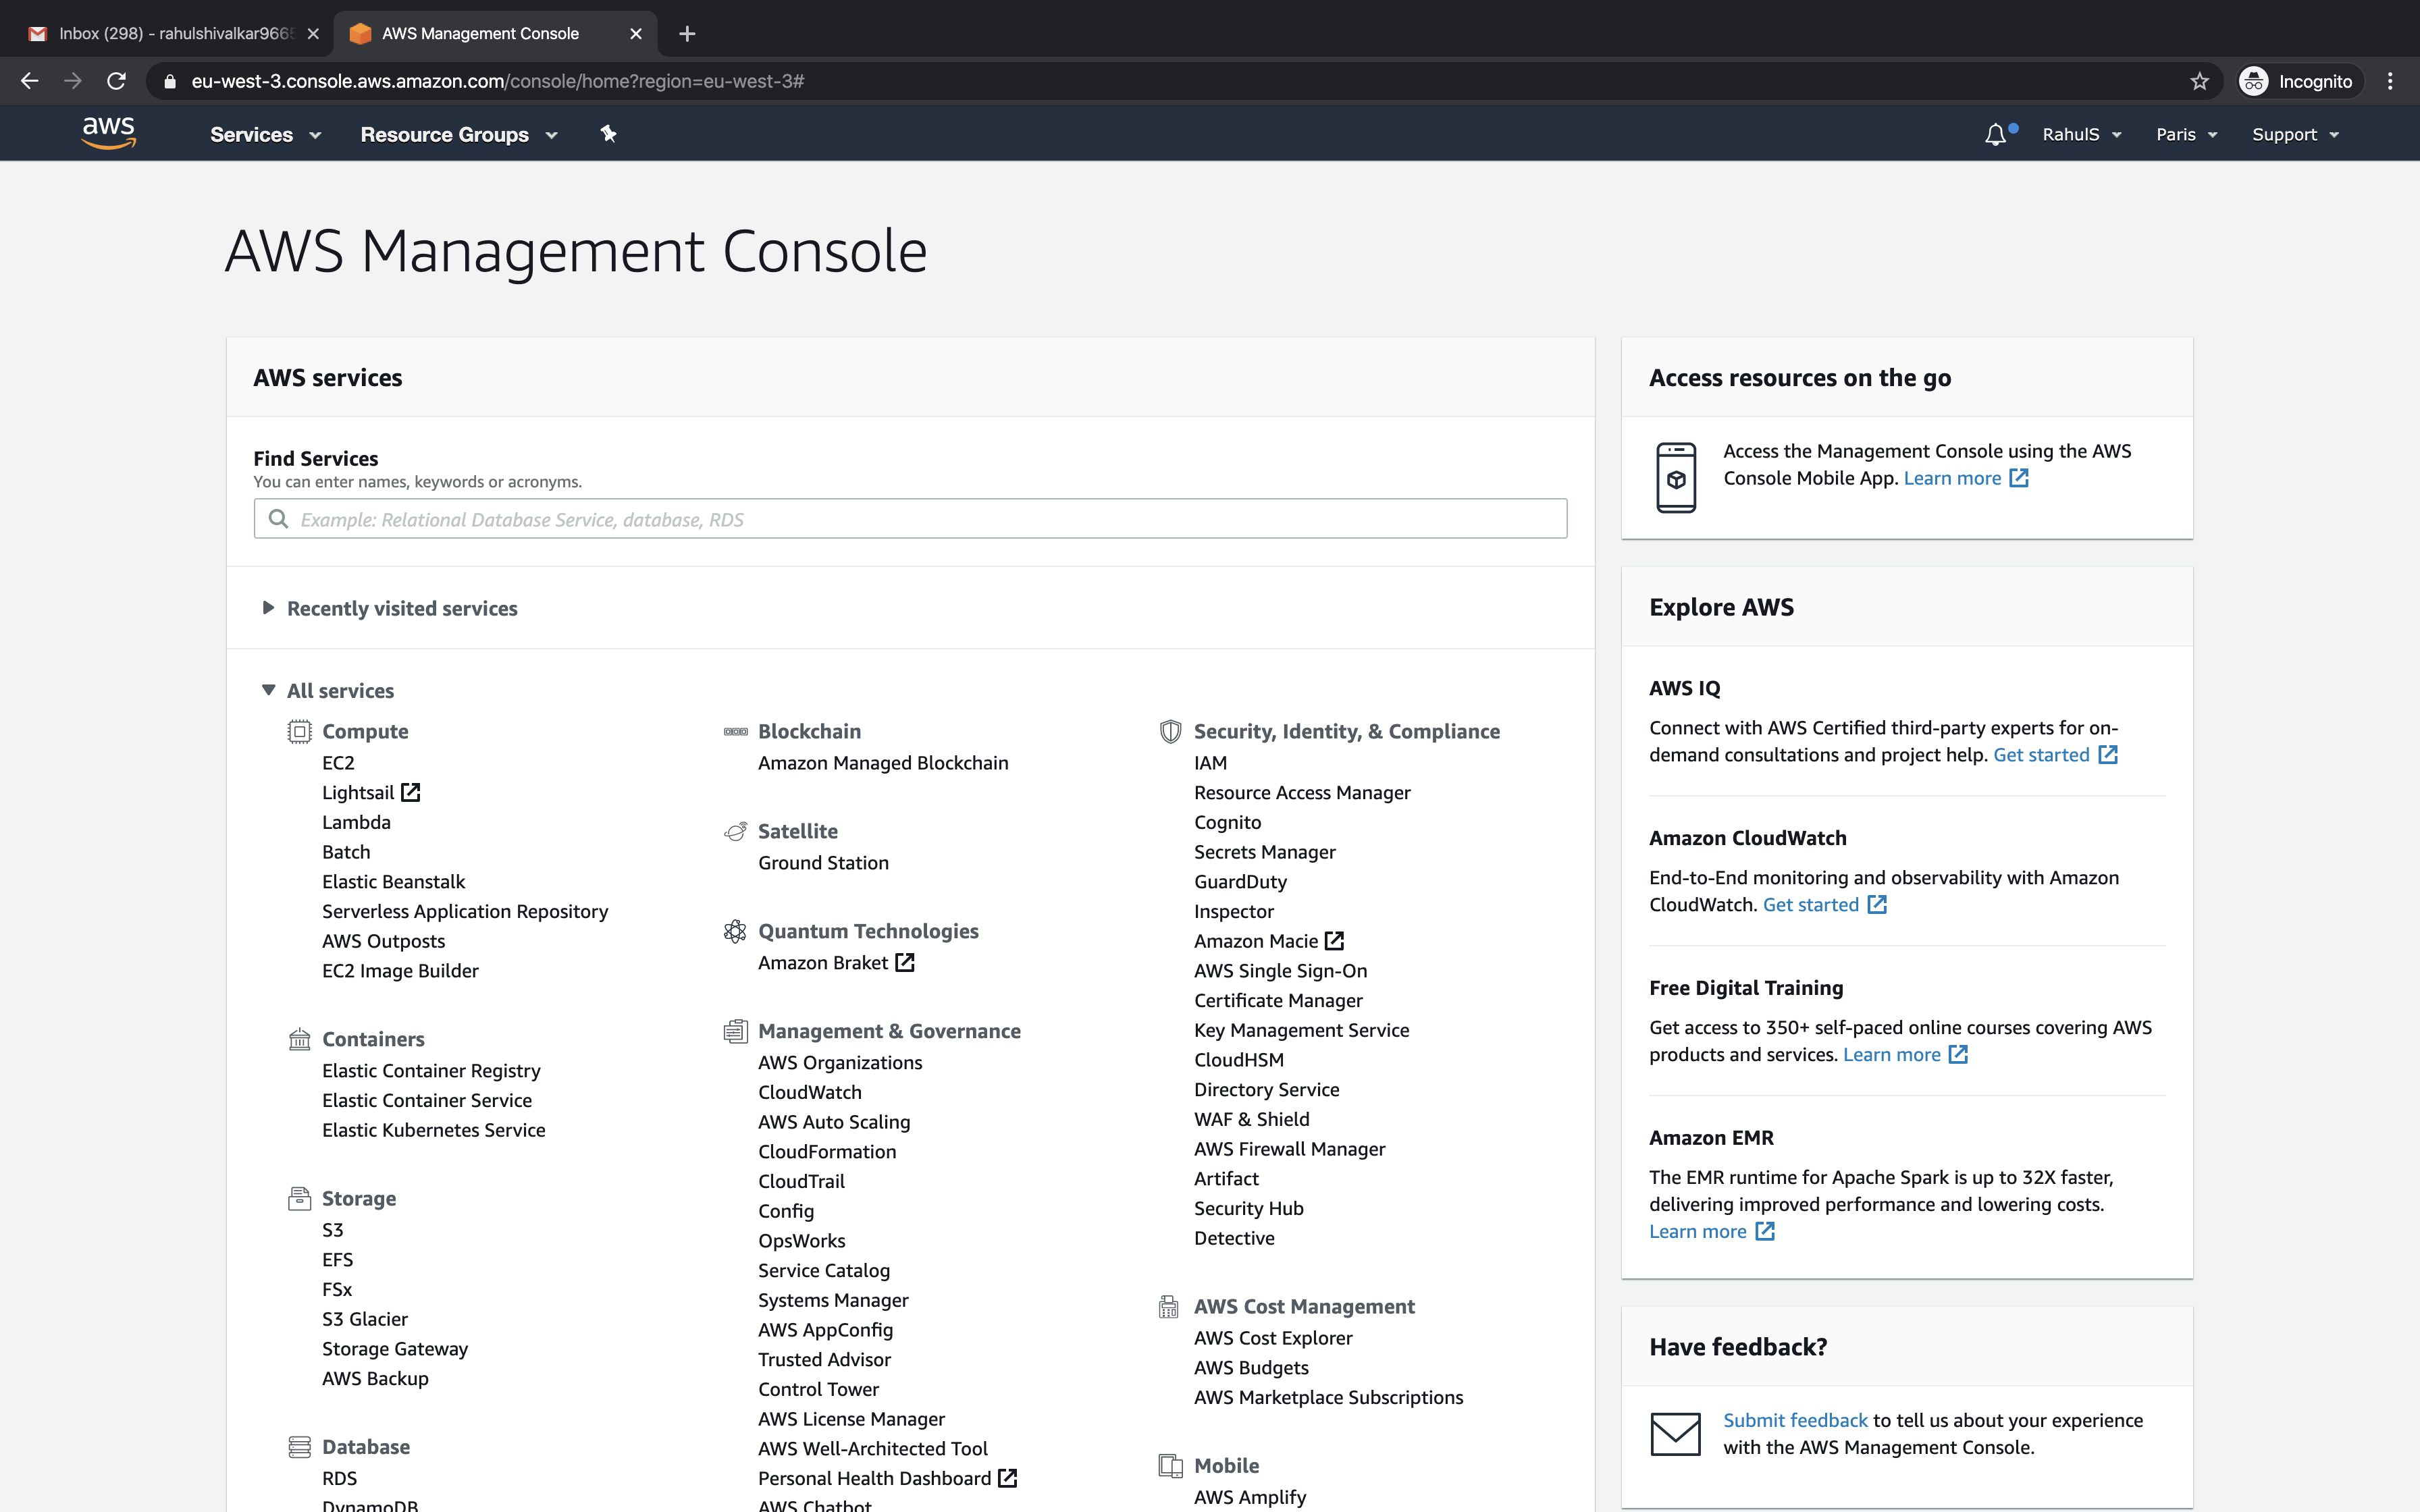Screen dimensions: 2420x1512
Task: Click the Containers category icon
Action: tap(299, 1039)
